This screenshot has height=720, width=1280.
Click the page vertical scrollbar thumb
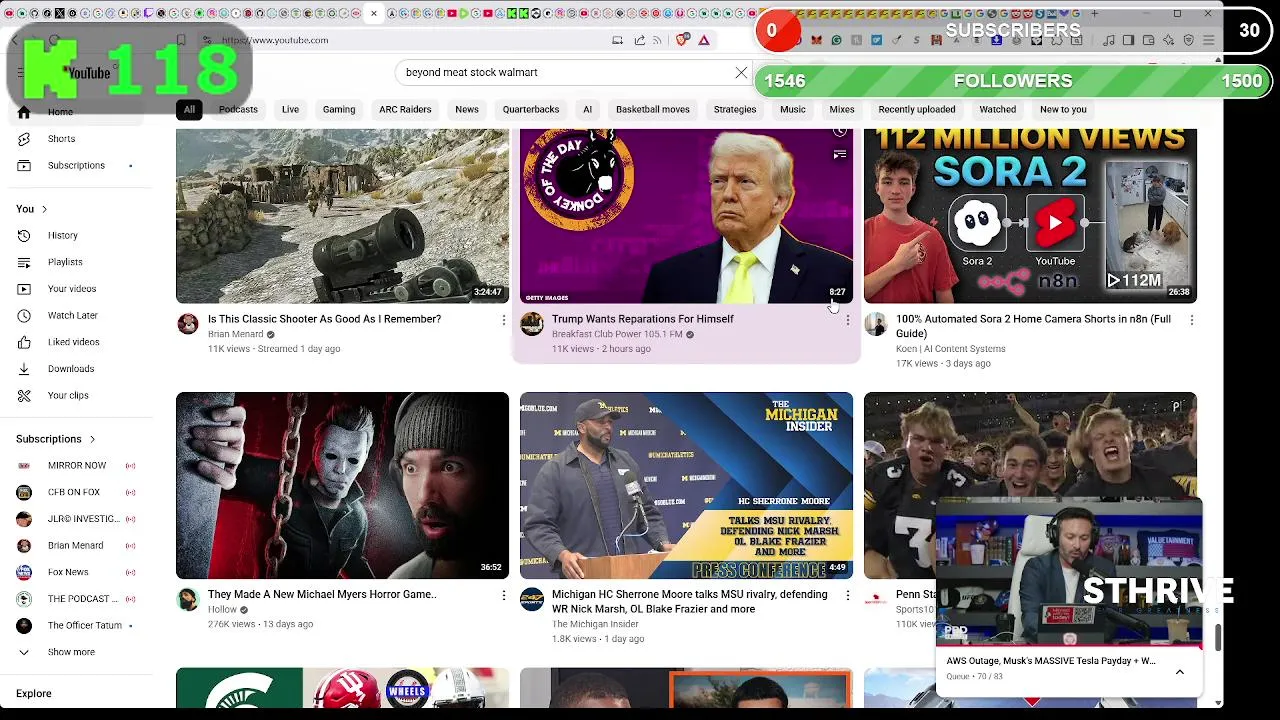(1217, 638)
